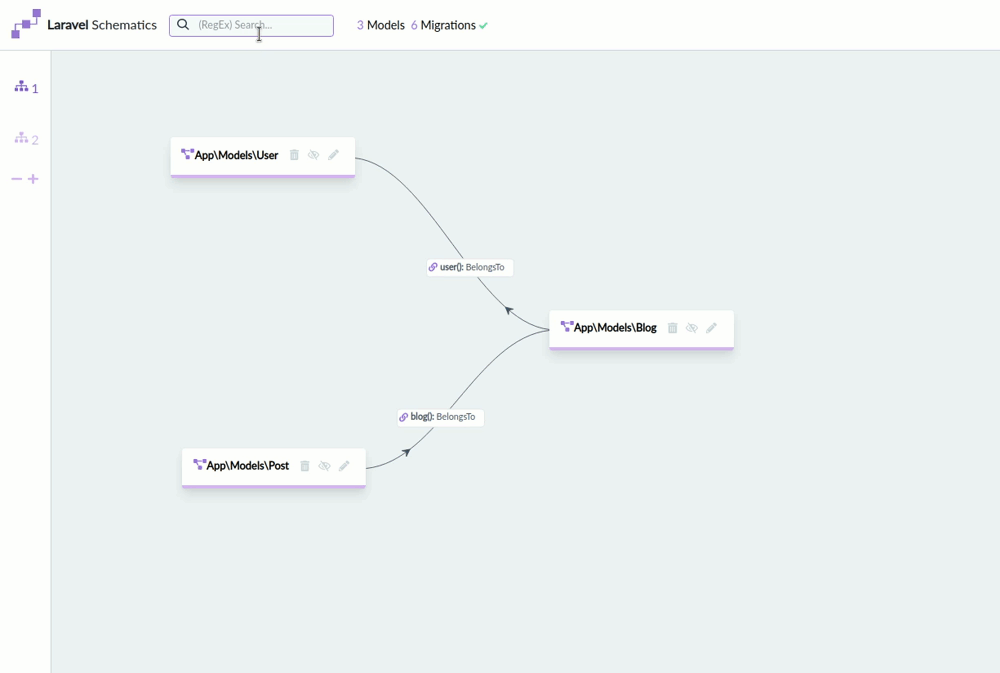Select the App\Models\Blog node title

(x=615, y=328)
